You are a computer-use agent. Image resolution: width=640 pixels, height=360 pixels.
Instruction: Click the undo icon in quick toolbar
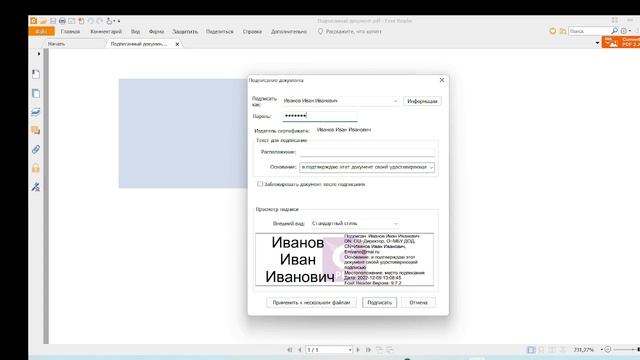[90, 21]
